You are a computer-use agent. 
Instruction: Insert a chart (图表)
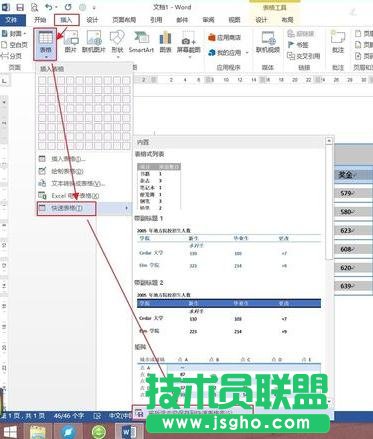(165, 42)
